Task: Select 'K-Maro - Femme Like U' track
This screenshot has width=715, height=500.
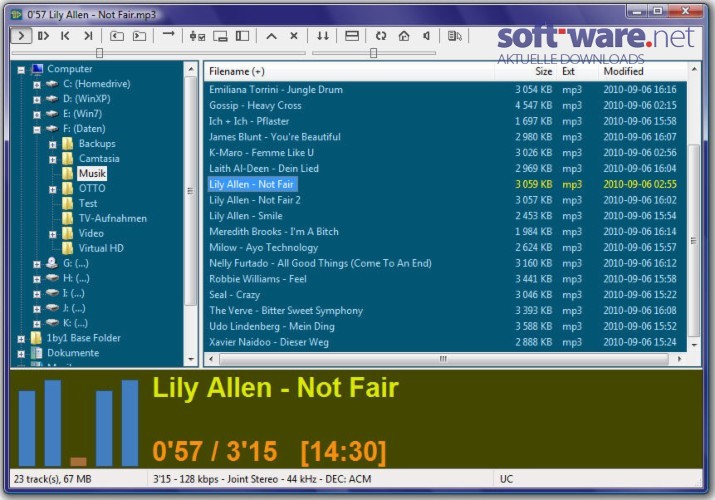Action: (x=261, y=153)
